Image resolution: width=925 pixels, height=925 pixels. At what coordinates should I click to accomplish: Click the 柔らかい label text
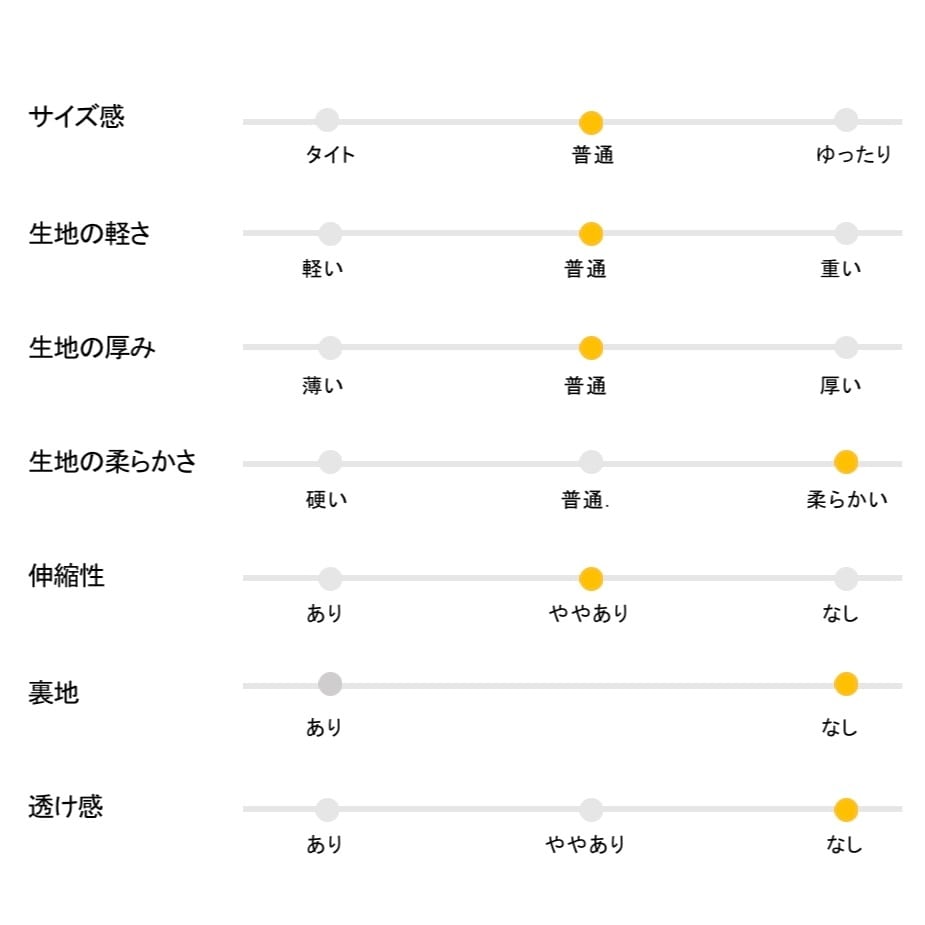pyautogui.click(x=846, y=499)
